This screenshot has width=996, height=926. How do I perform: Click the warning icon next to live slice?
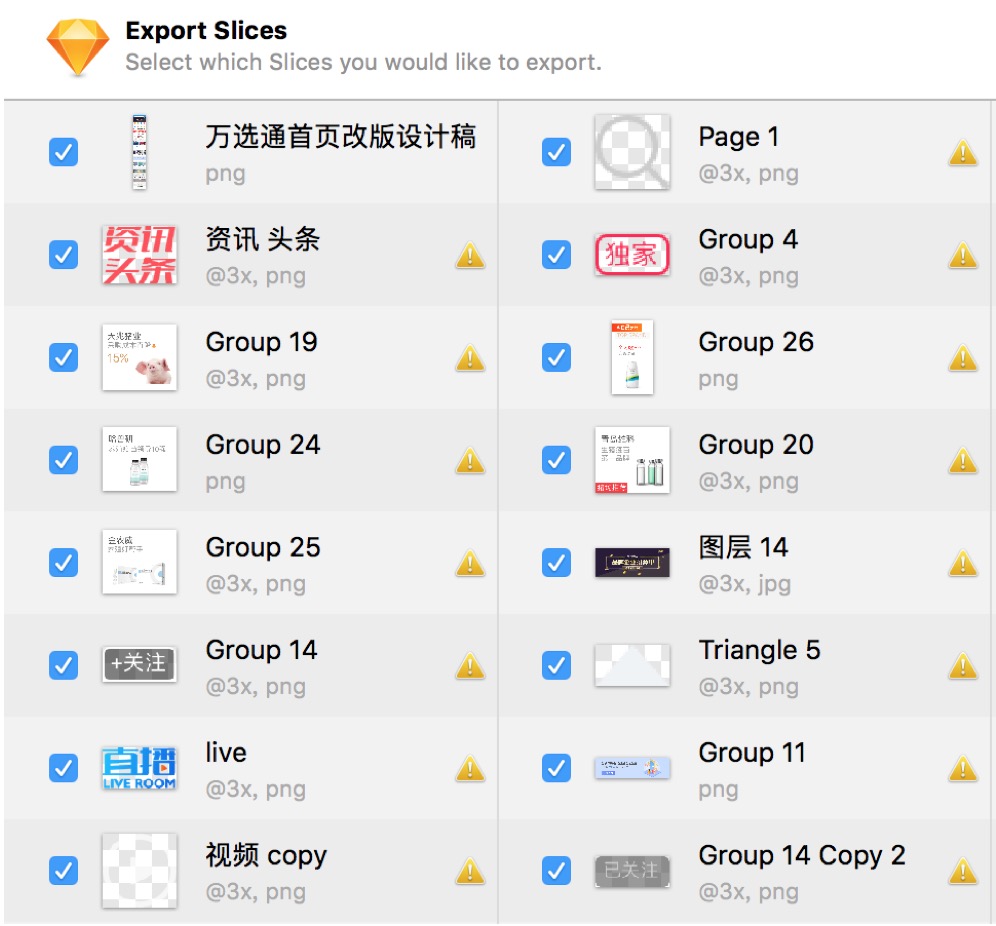pos(470,769)
